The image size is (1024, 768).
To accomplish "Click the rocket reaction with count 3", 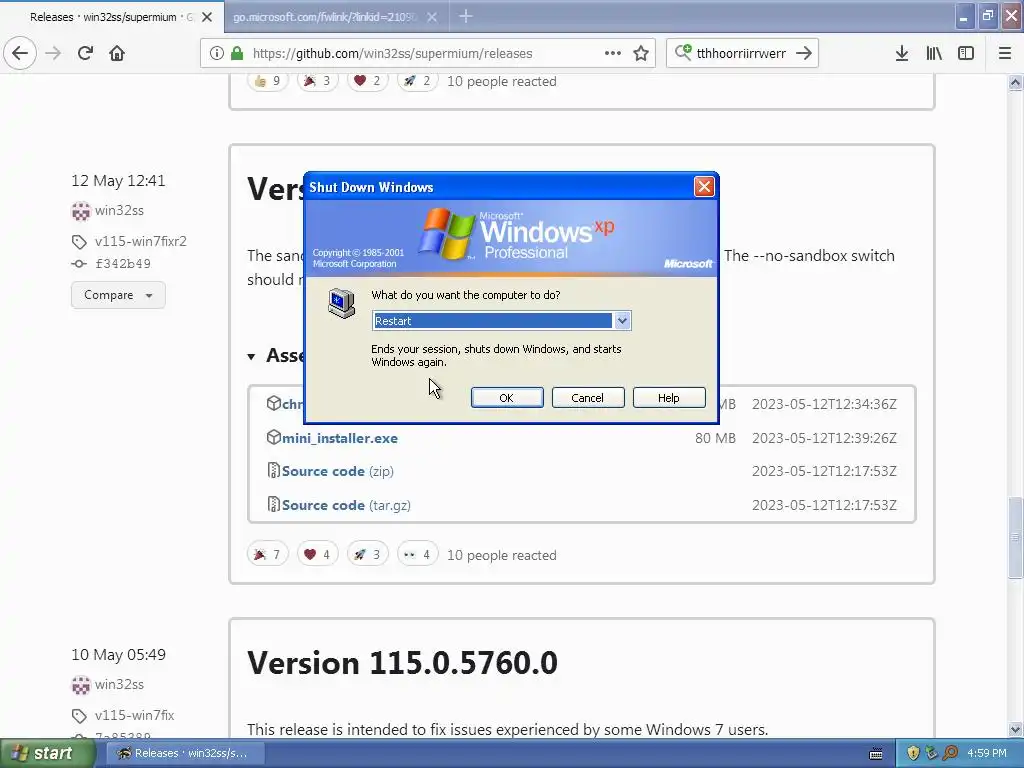I will tap(367, 554).
